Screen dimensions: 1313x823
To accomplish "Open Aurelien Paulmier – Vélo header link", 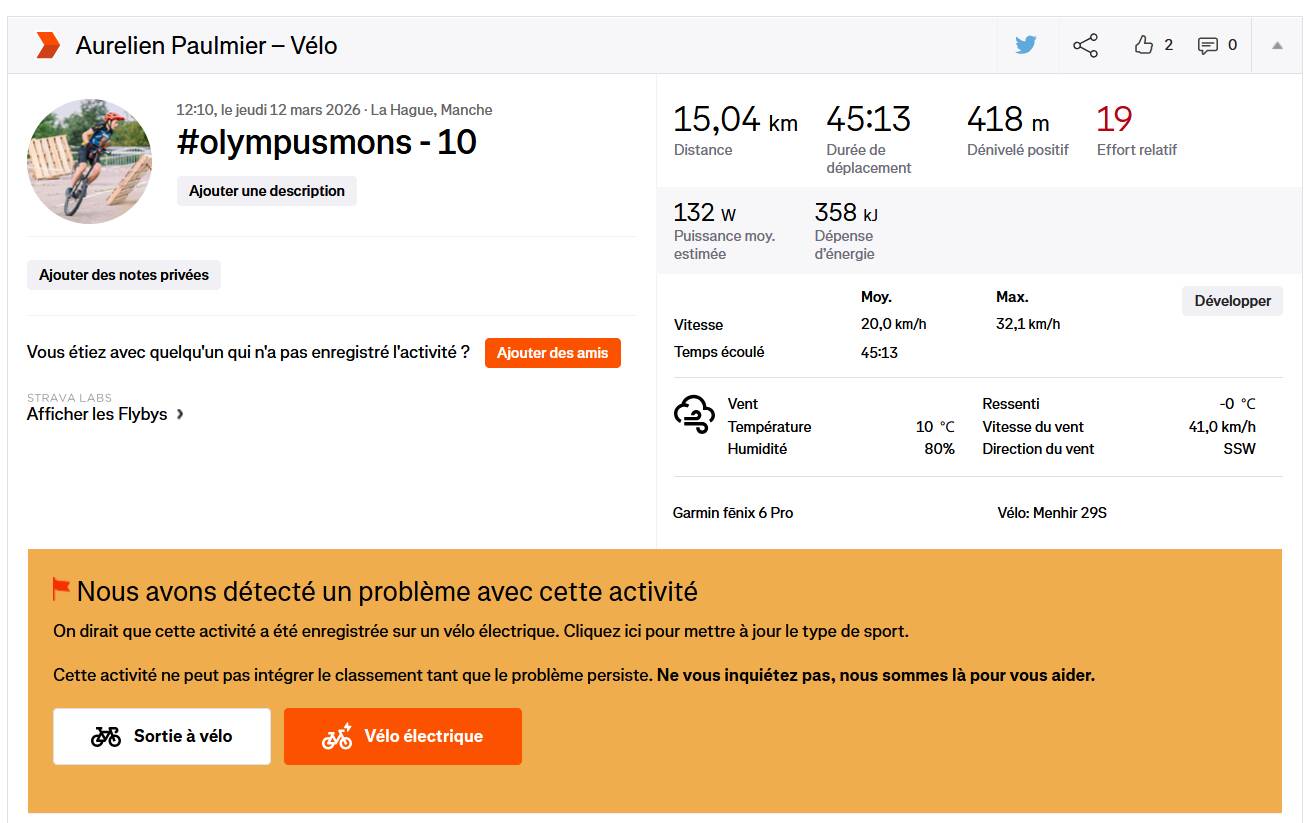I will [x=207, y=45].
